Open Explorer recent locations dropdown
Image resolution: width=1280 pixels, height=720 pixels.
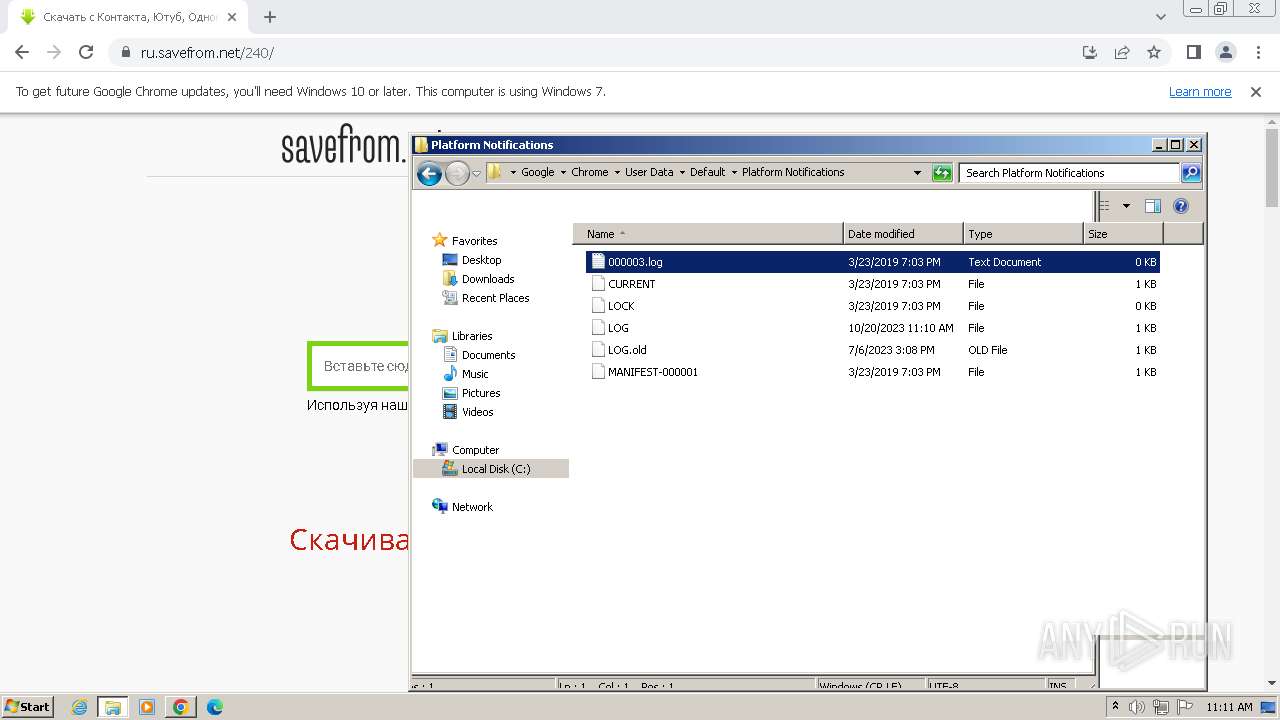point(476,173)
